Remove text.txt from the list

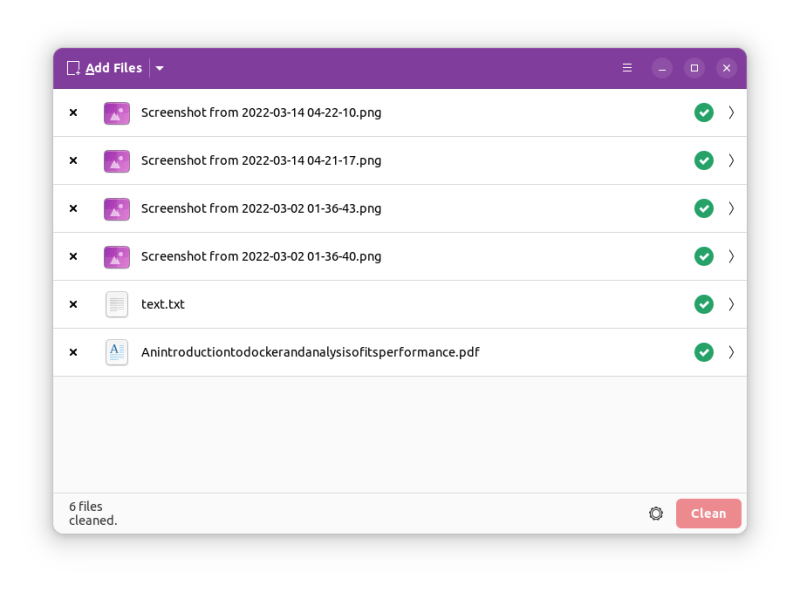pos(73,305)
